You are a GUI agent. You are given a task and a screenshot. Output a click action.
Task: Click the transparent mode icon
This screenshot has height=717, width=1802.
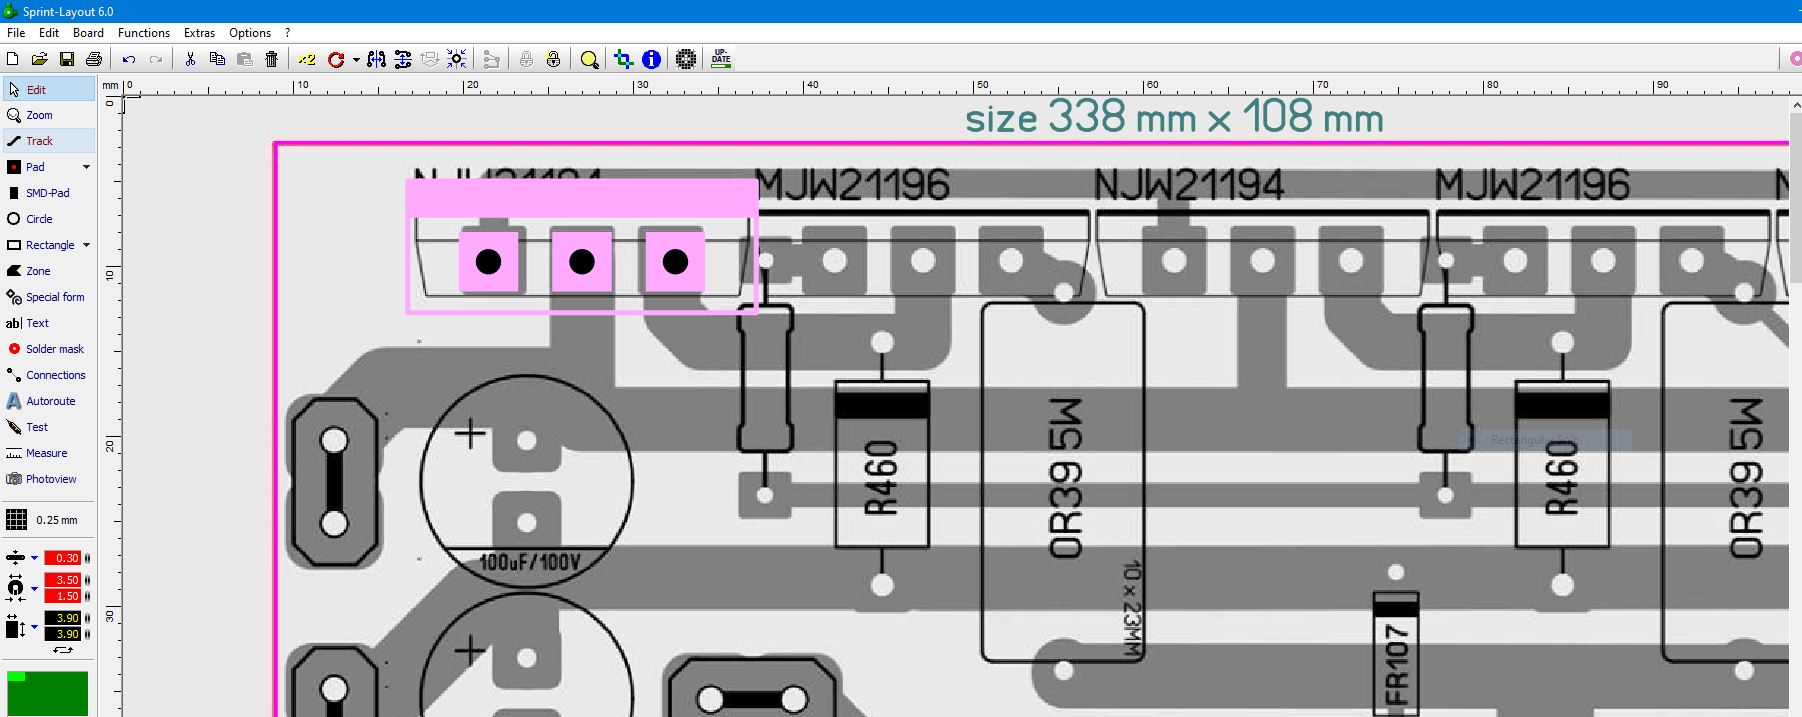[x=624, y=59]
